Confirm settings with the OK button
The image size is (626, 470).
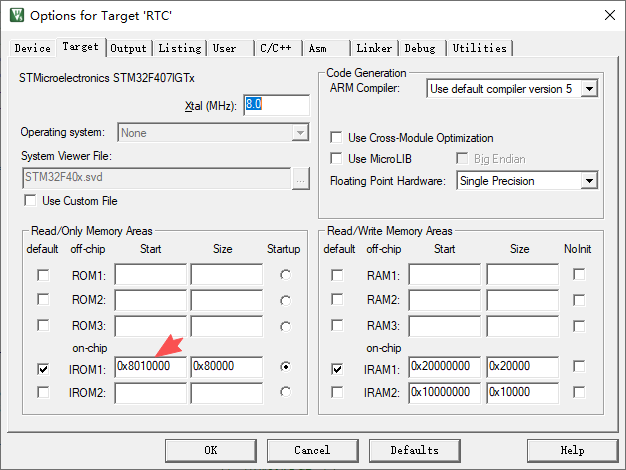click(x=211, y=450)
